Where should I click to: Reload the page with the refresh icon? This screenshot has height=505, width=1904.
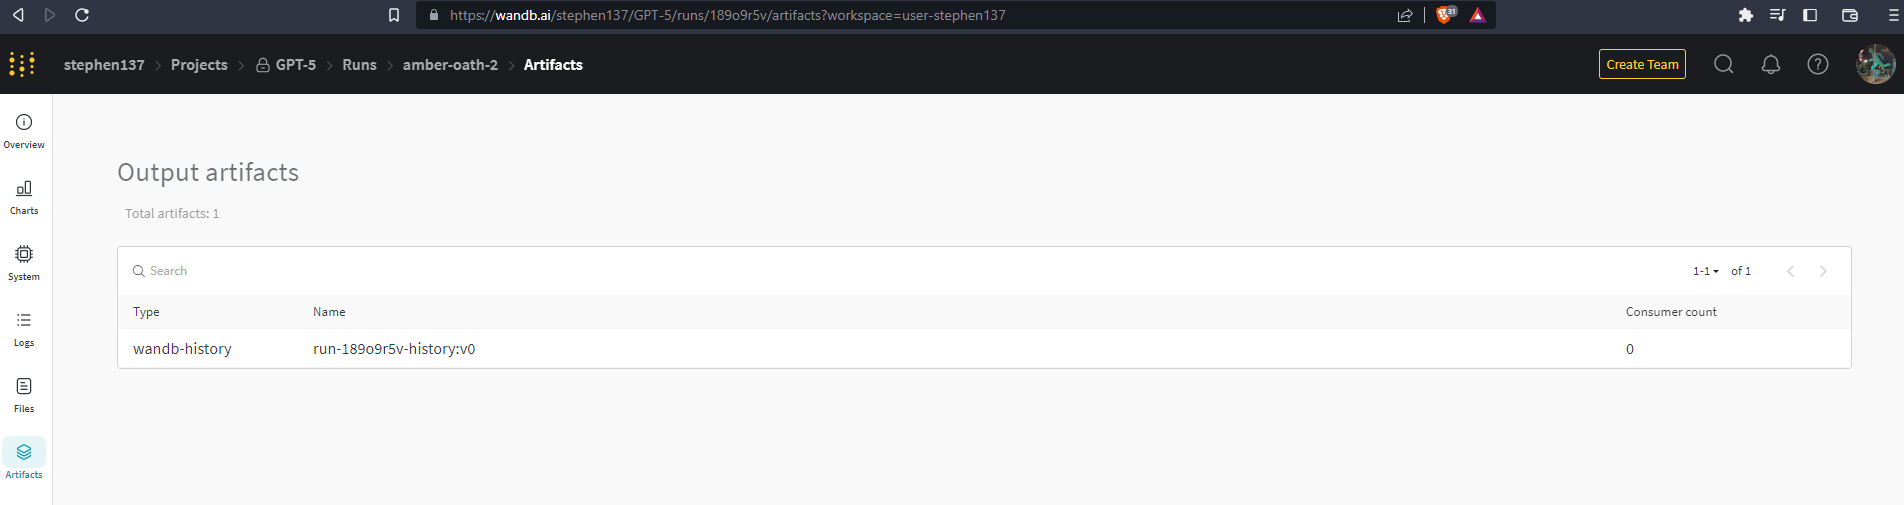pos(82,15)
